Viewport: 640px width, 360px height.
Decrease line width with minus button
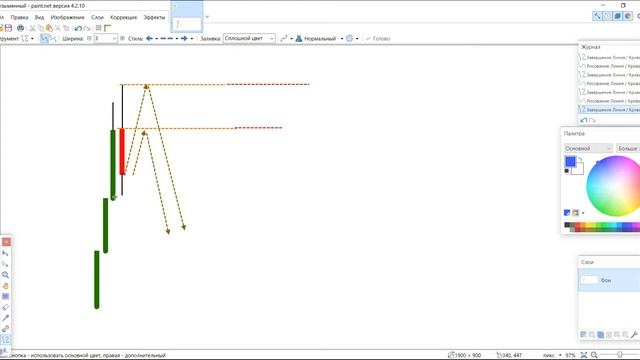pos(89,38)
